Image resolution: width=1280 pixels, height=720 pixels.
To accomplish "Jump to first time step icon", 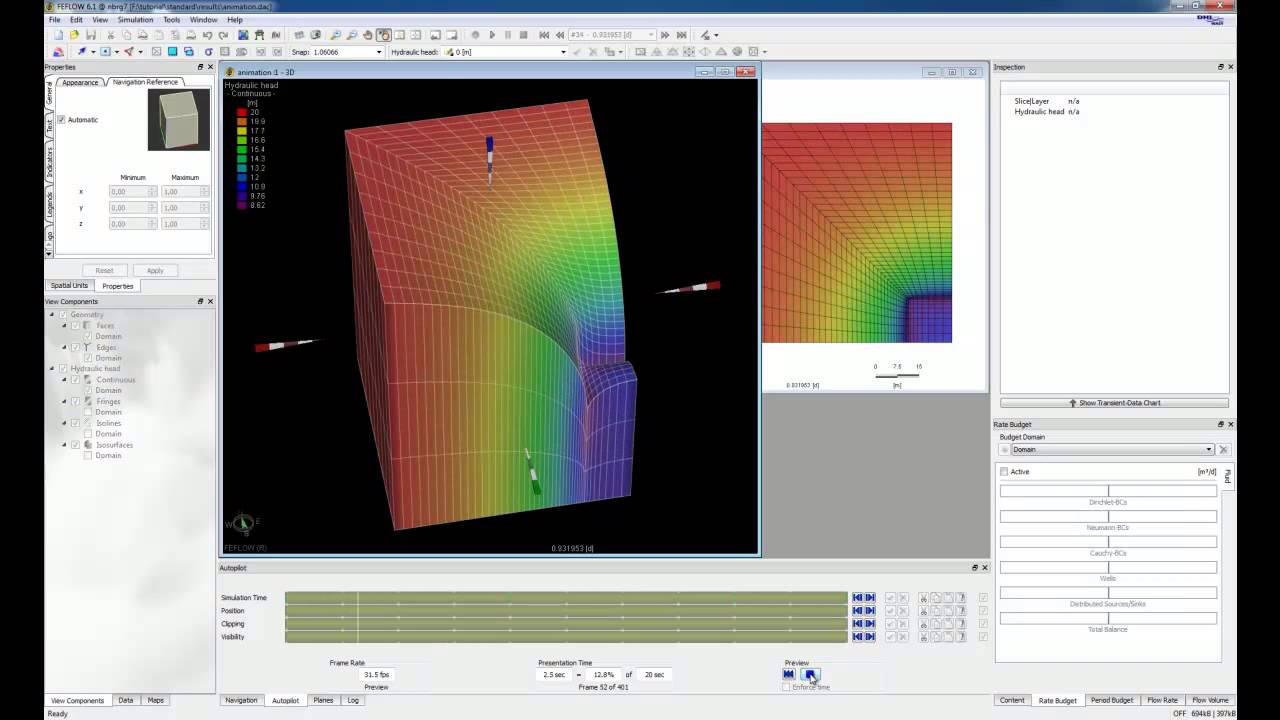I will [x=544, y=35].
